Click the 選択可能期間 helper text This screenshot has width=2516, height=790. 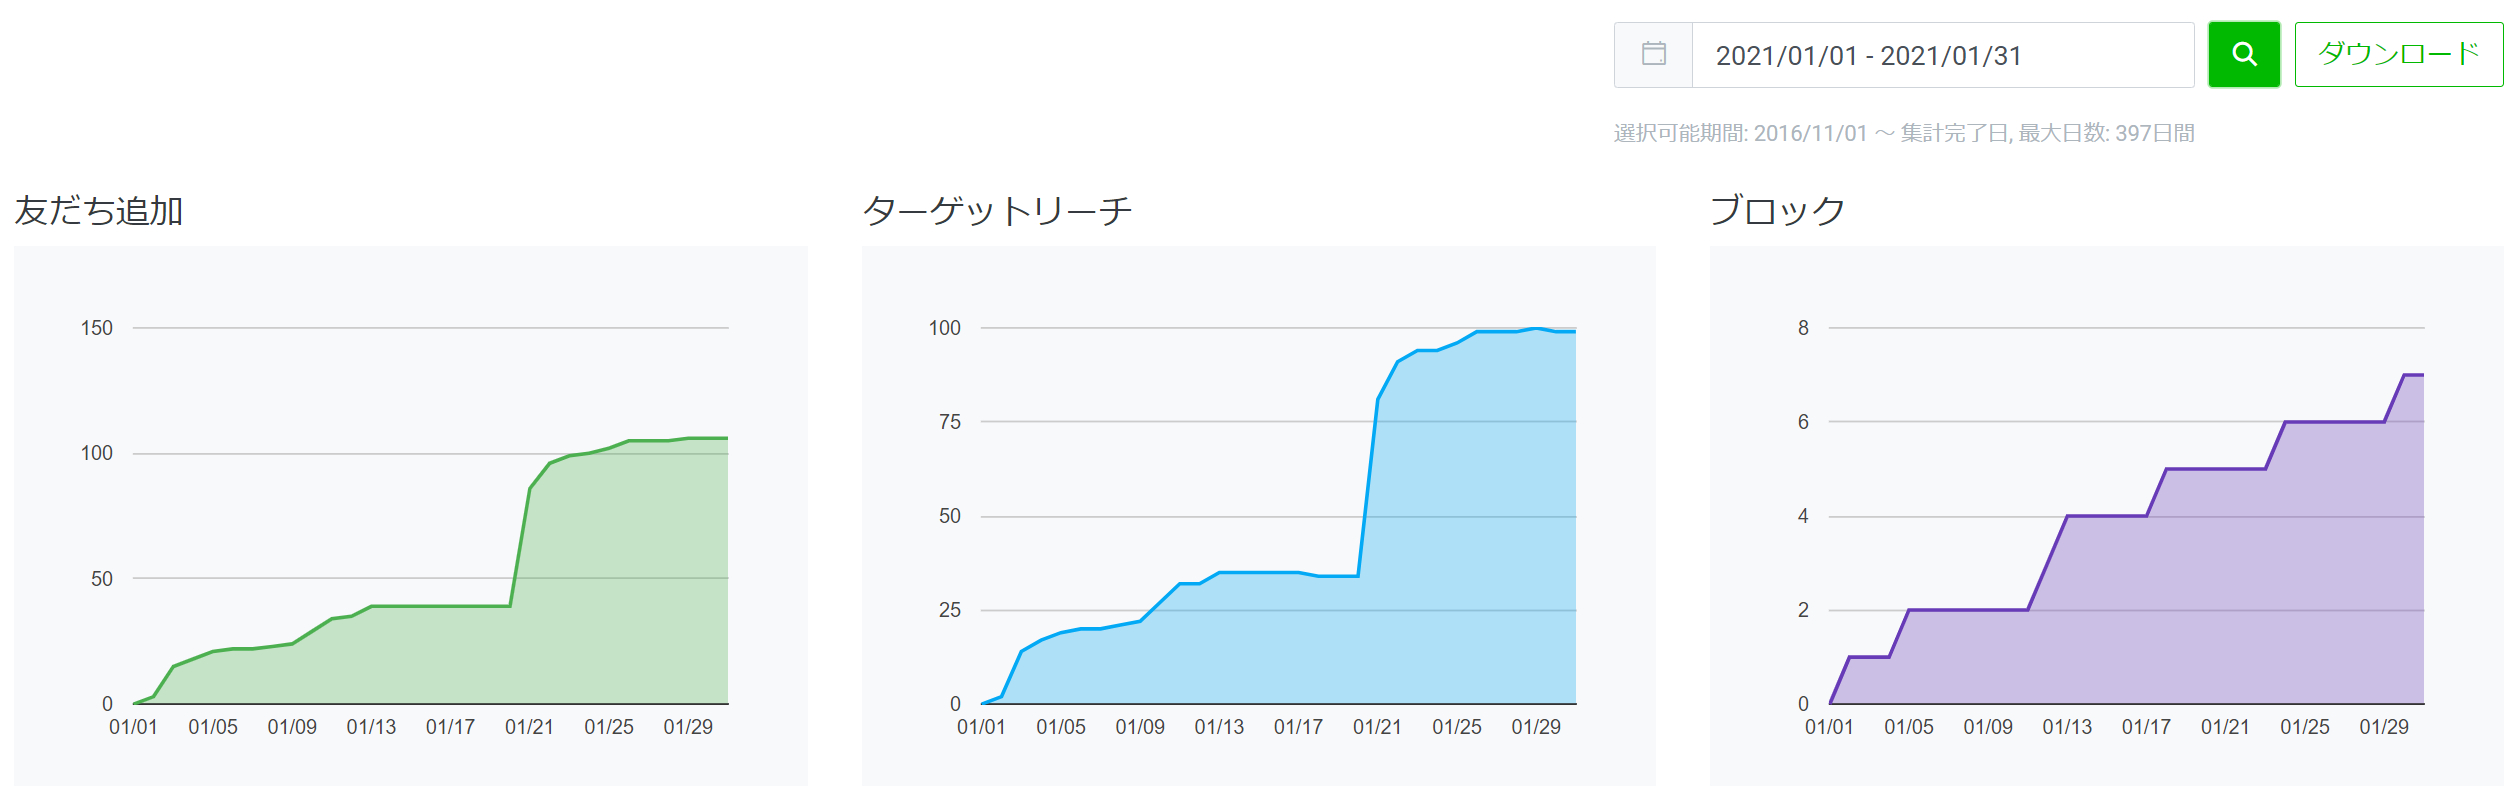(1903, 133)
